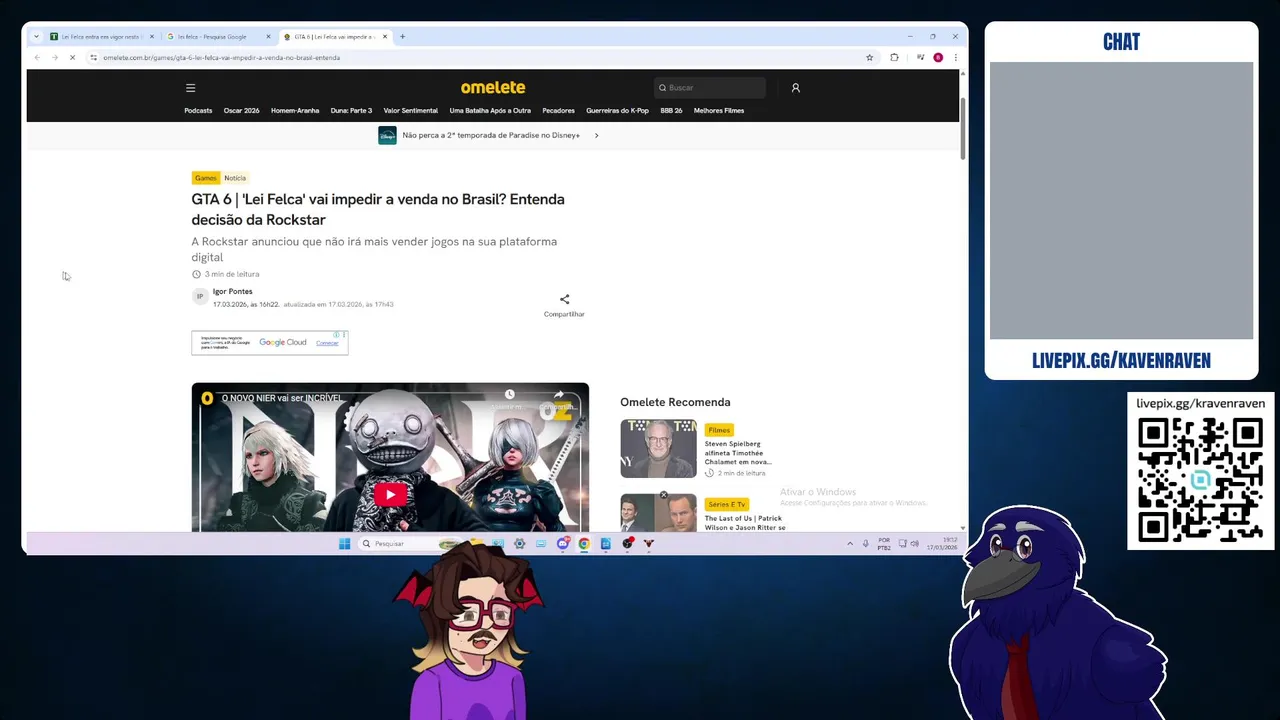Click the Games category tag
The height and width of the screenshot is (720, 1280).
[x=205, y=178]
